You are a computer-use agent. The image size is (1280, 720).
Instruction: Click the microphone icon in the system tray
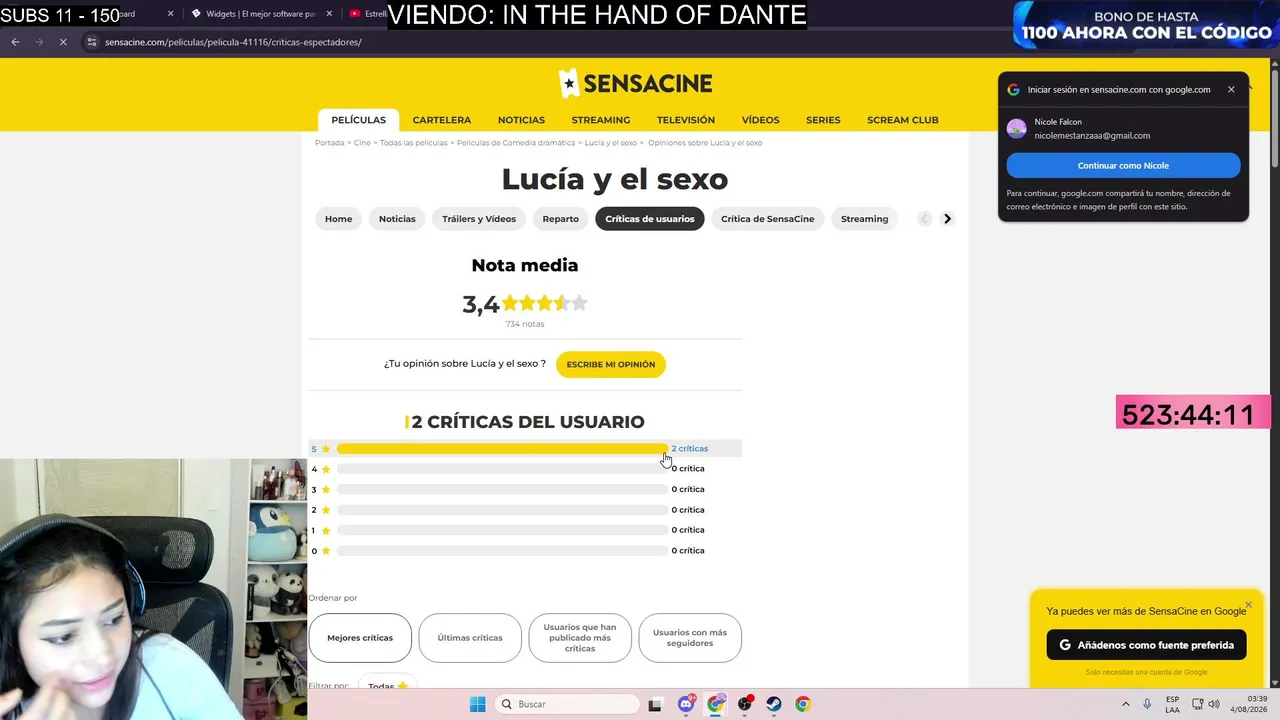click(1148, 704)
